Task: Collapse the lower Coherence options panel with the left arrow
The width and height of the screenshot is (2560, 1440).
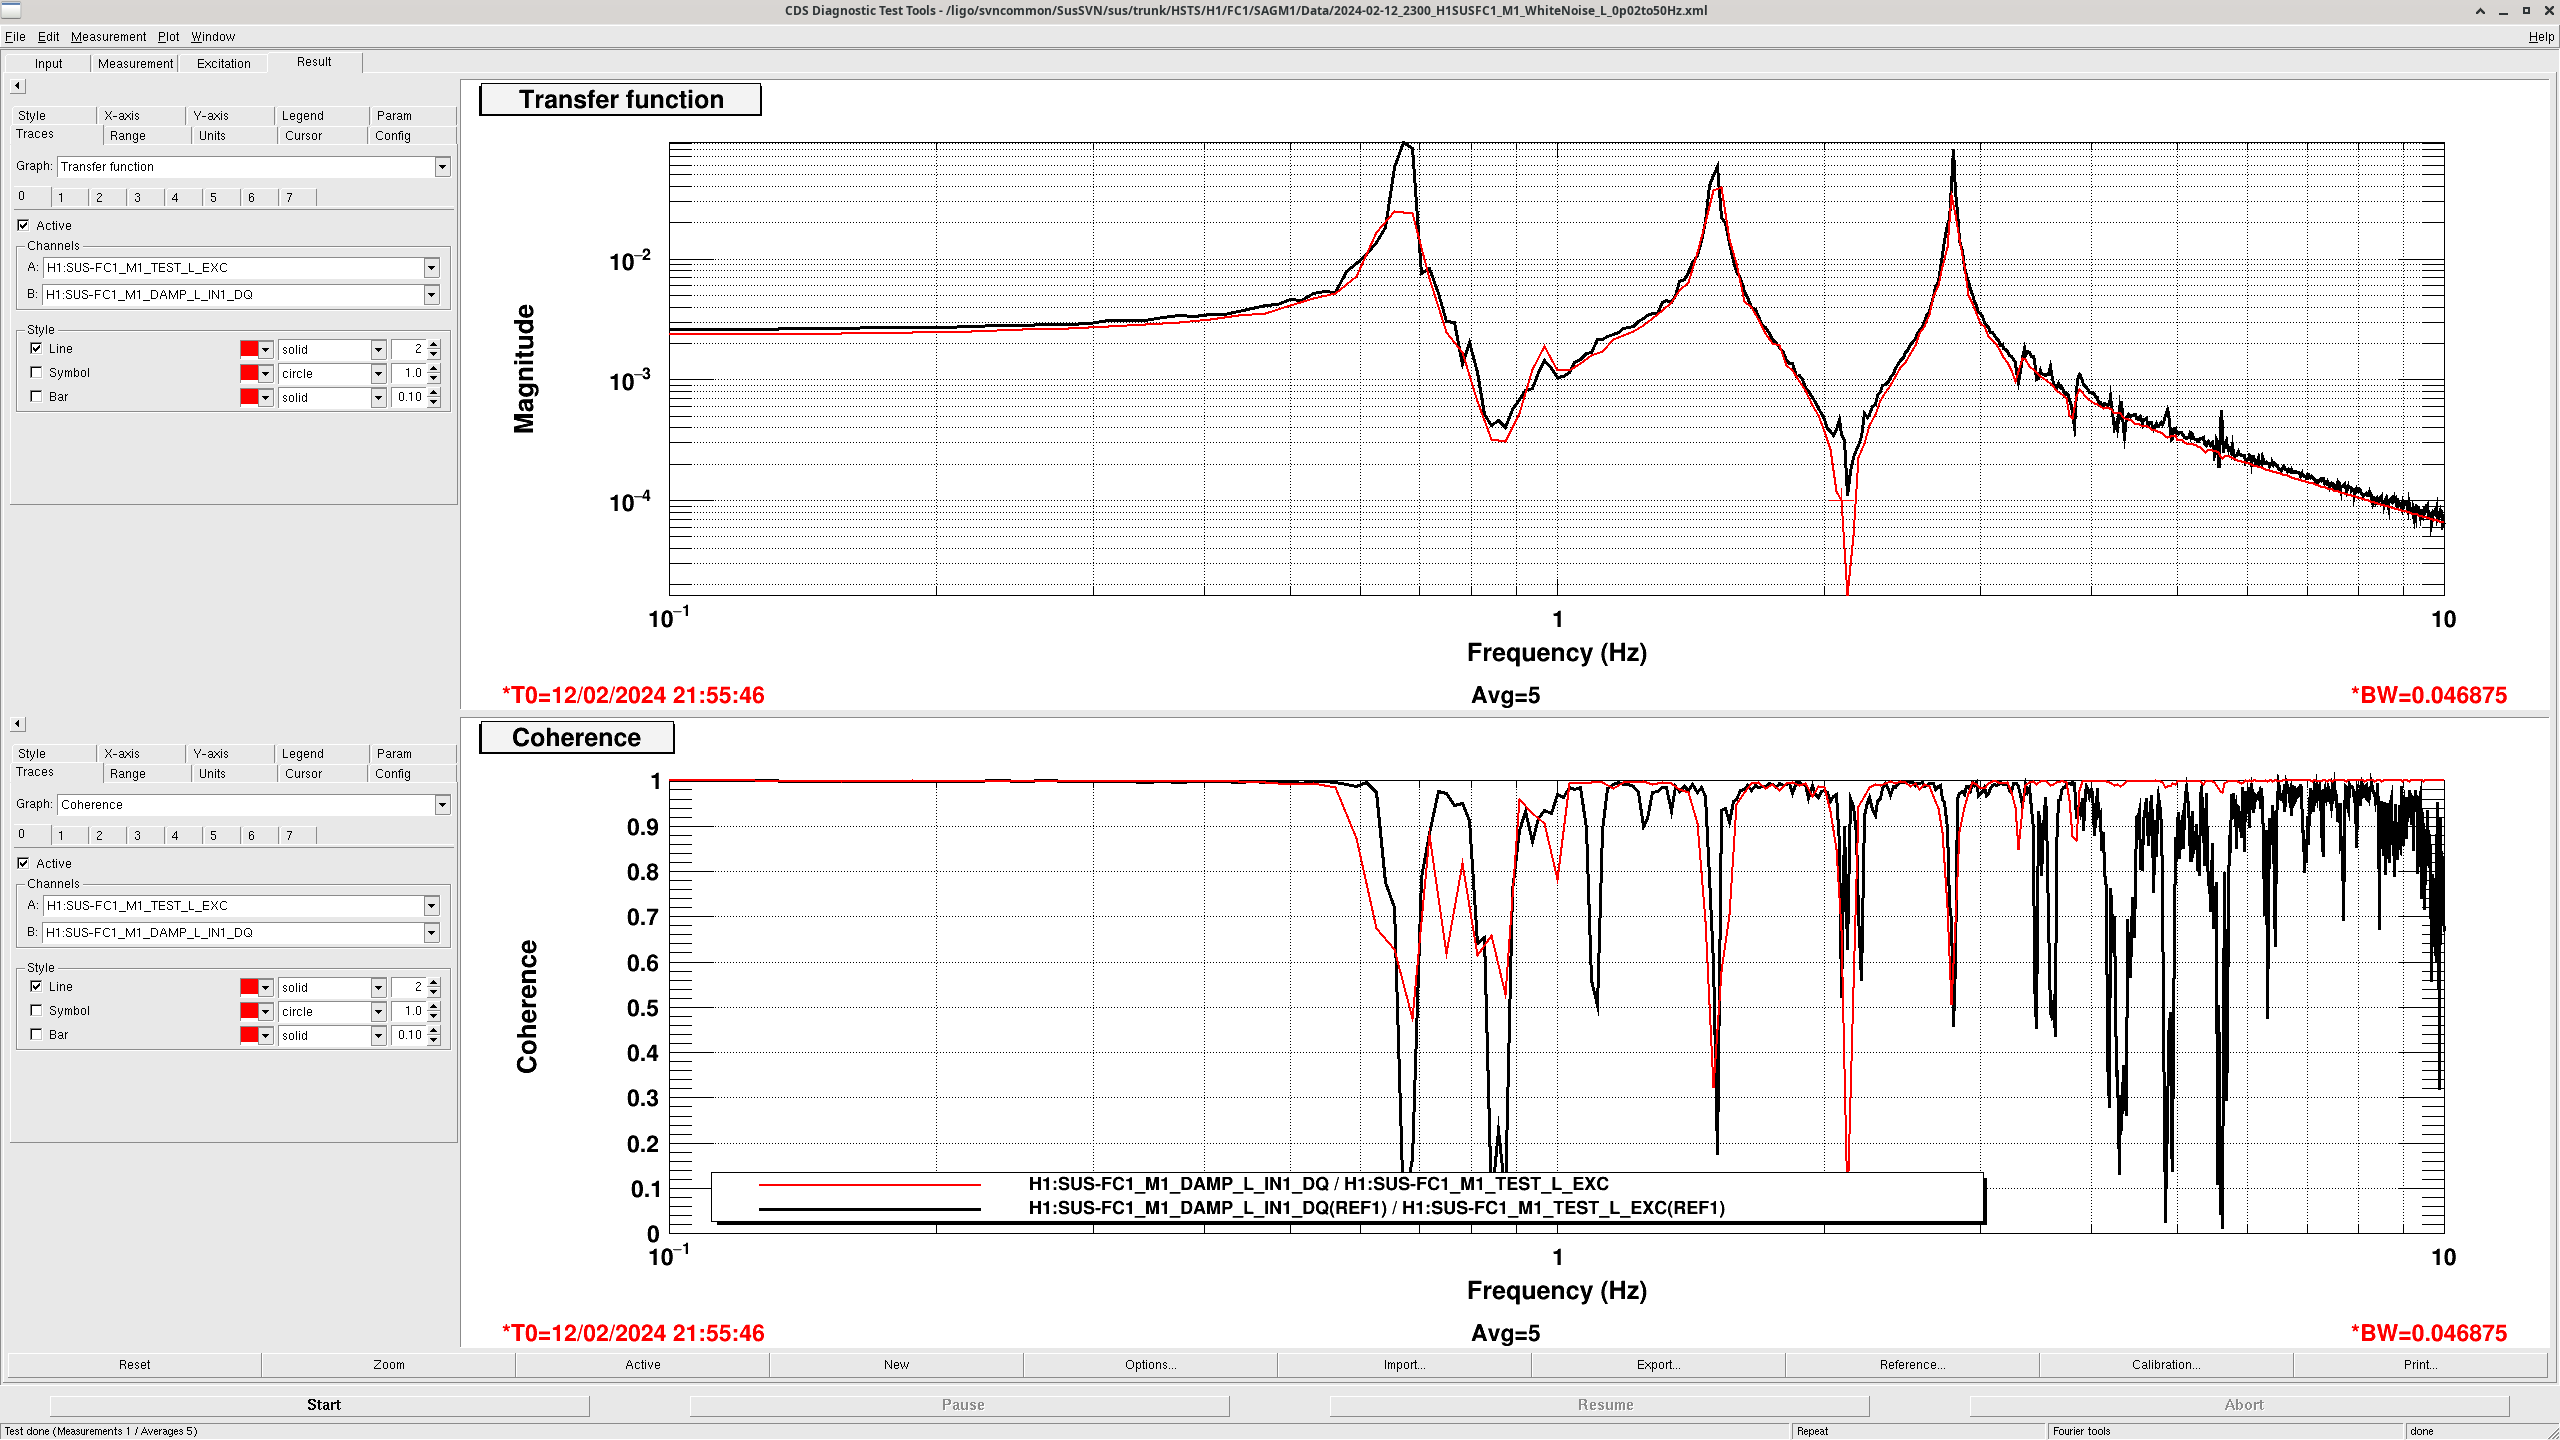Action: pos(17,724)
